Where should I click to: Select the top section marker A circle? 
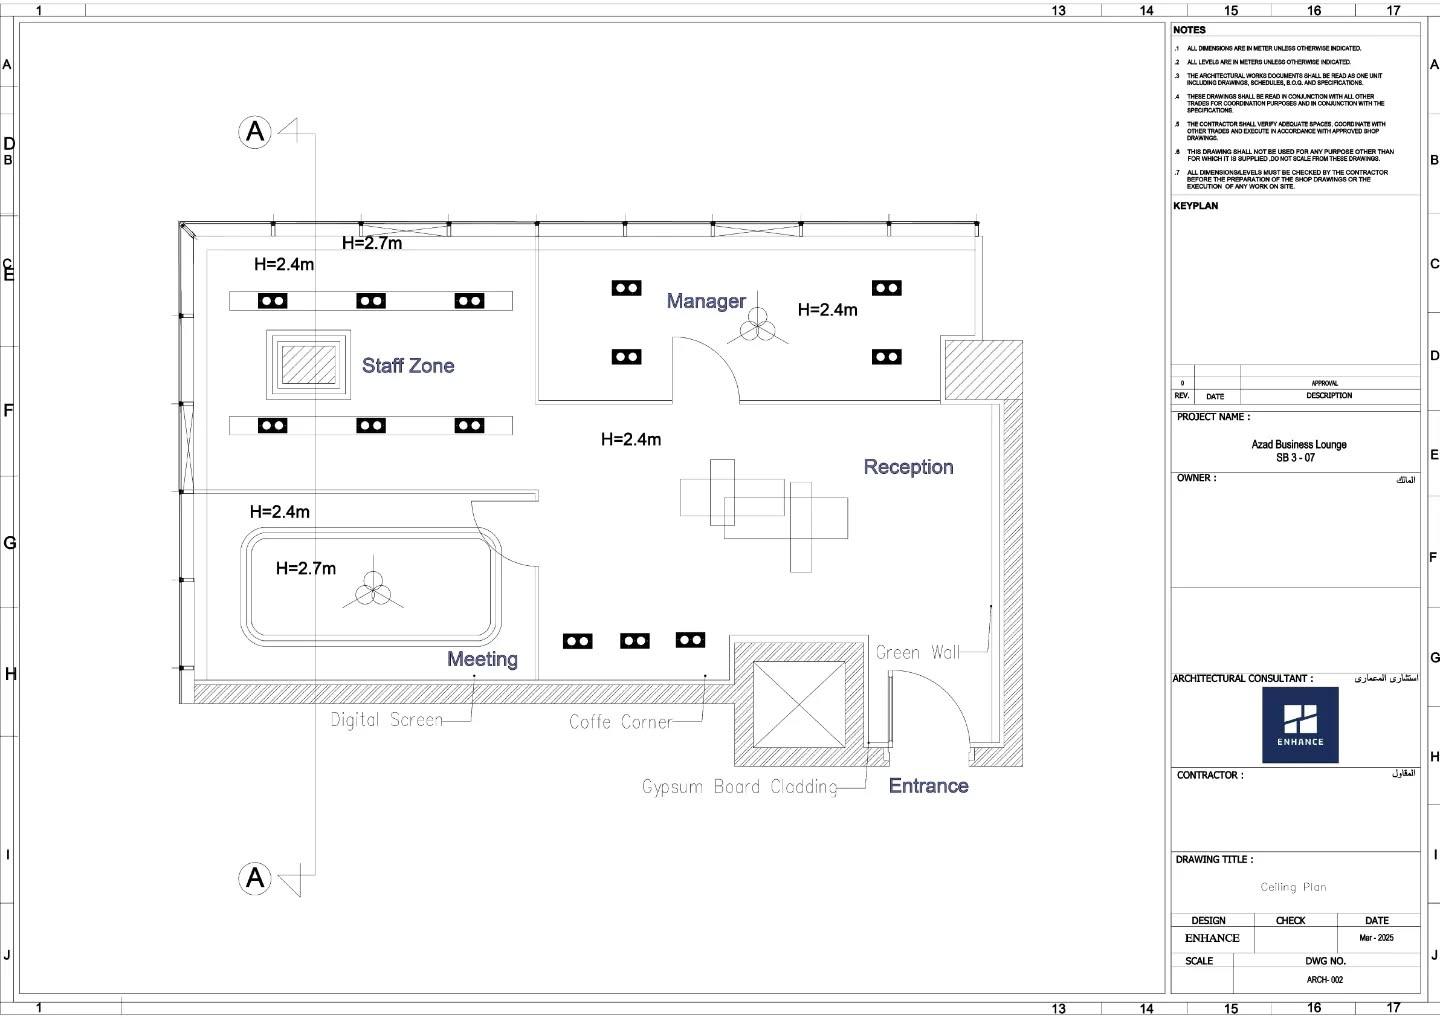(255, 131)
